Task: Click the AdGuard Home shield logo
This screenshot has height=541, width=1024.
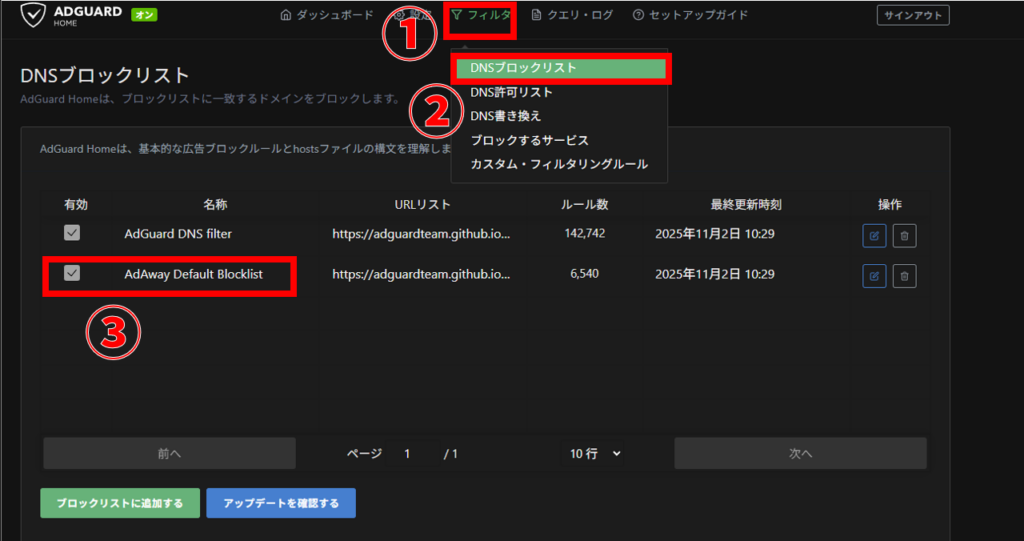Action: click(32, 14)
